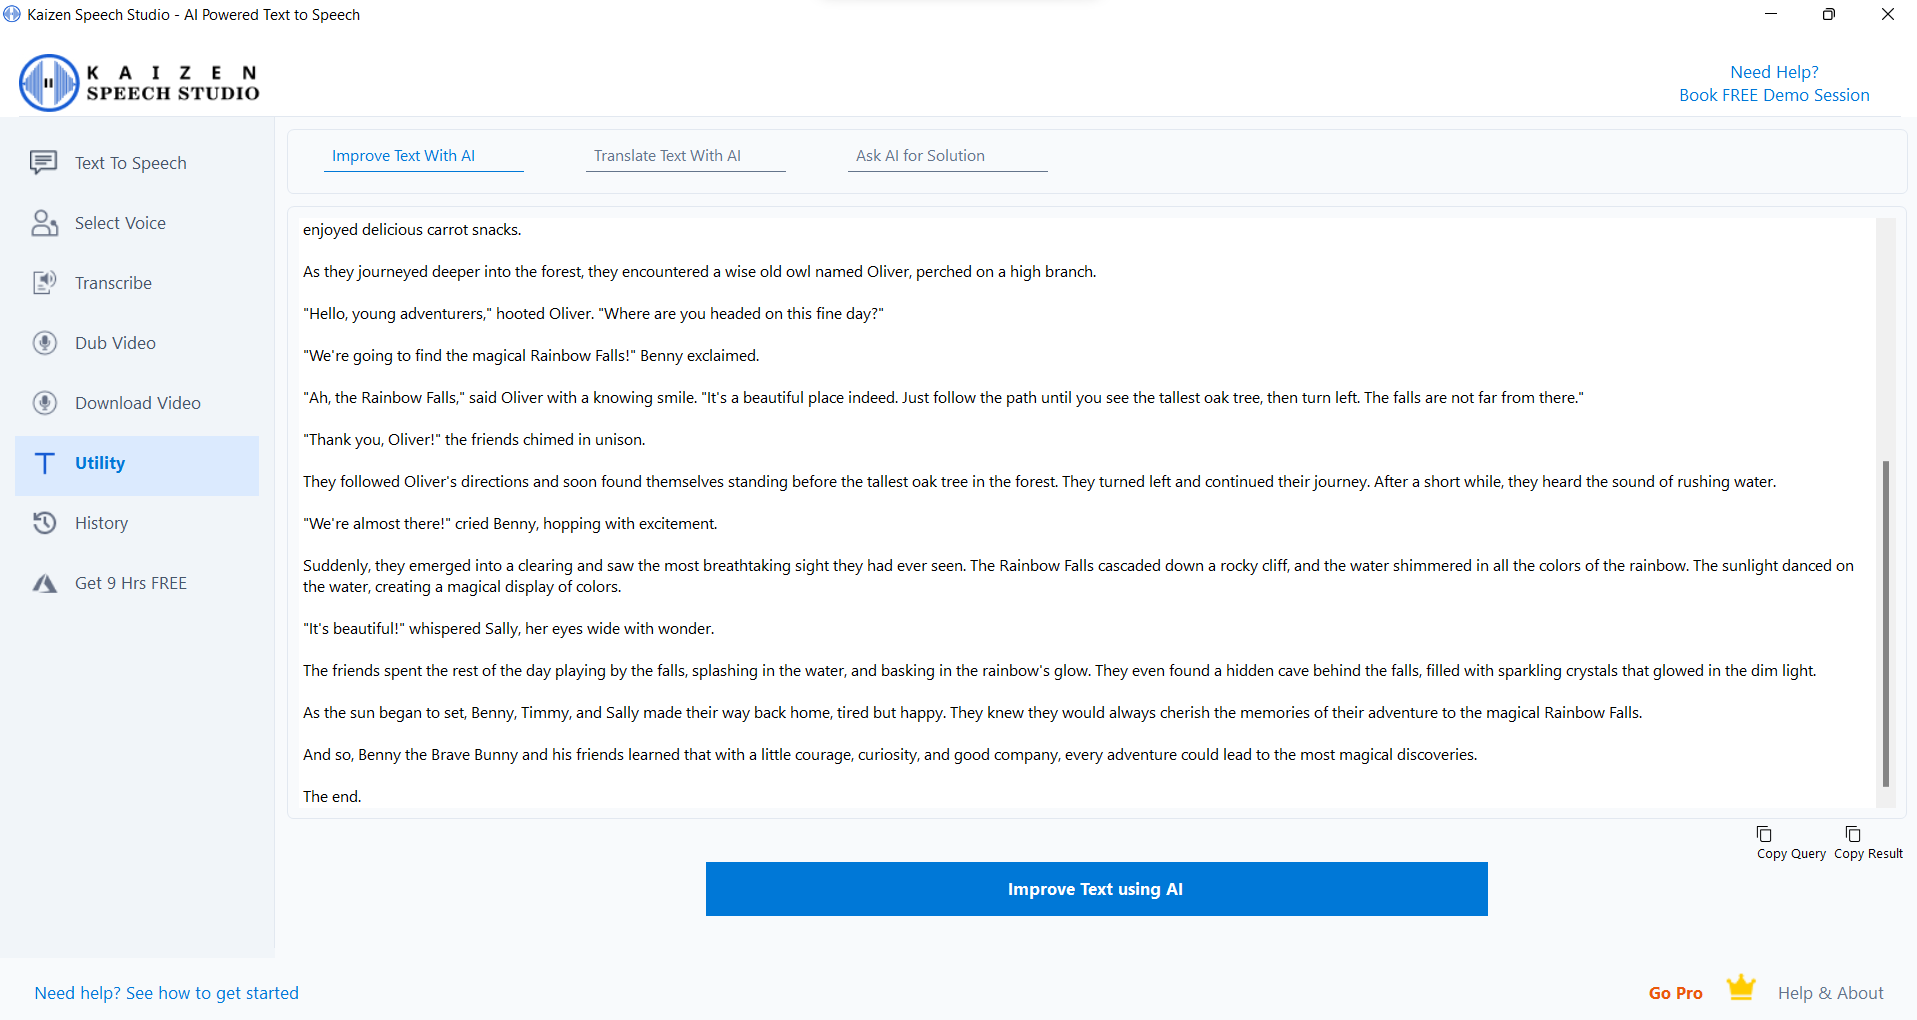This screenshot has width=1917, height=1020.
Task: Click the Text To Speech speech-bubble icon
Action: (43, 162)
